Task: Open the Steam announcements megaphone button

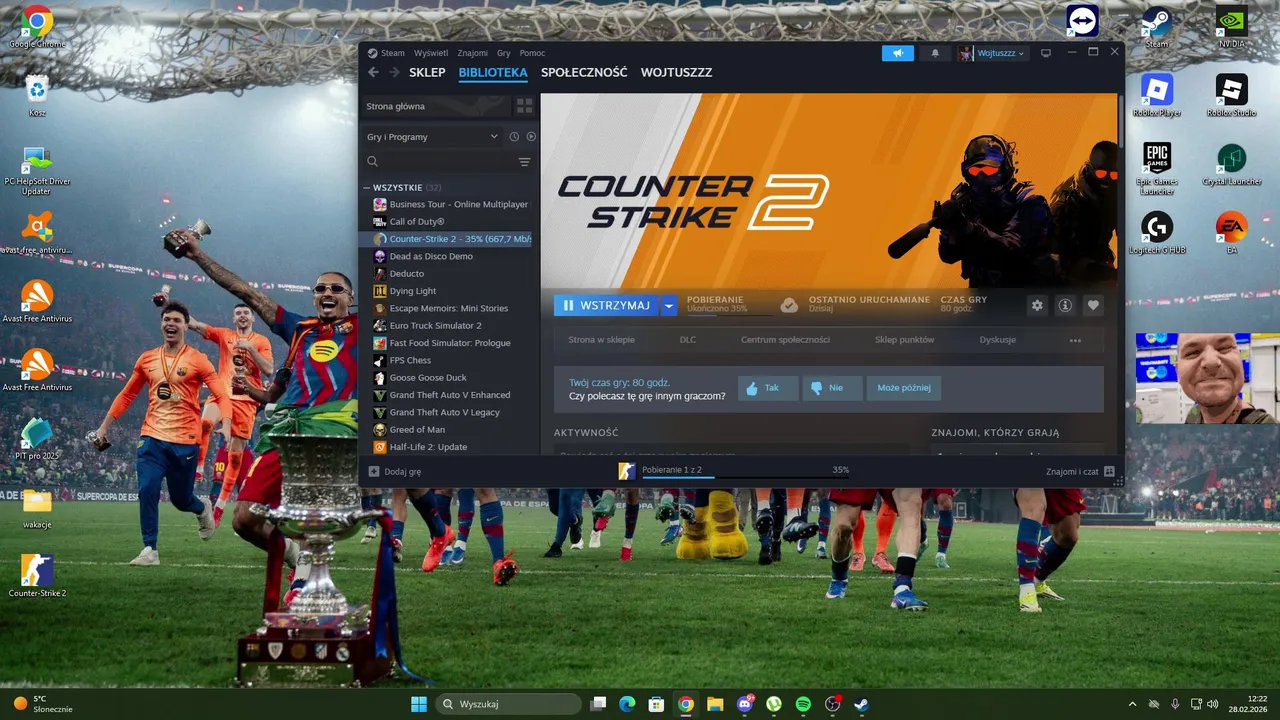Action: click(898, 53)
